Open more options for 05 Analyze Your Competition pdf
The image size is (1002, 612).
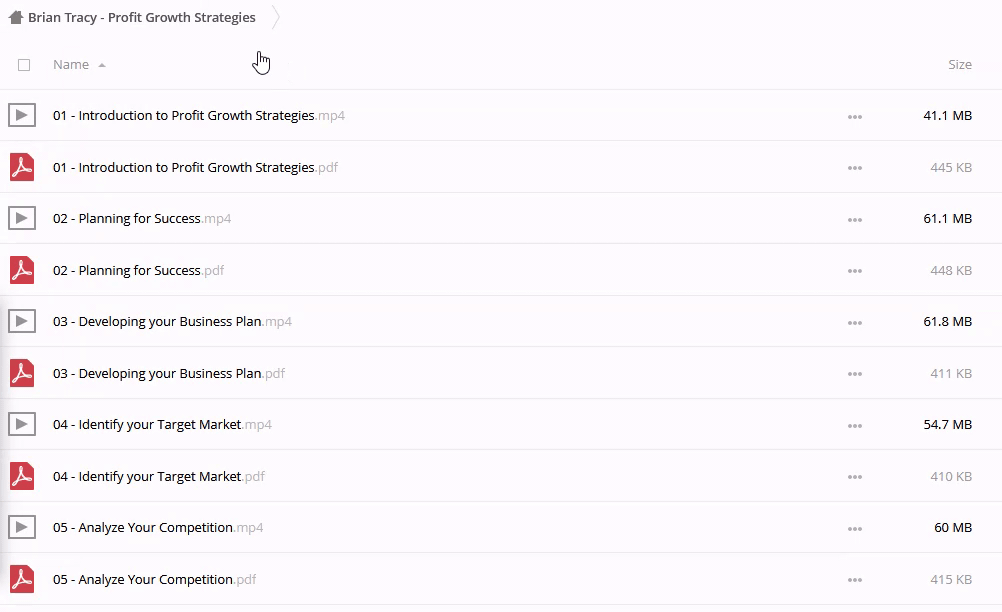point(854,580)
